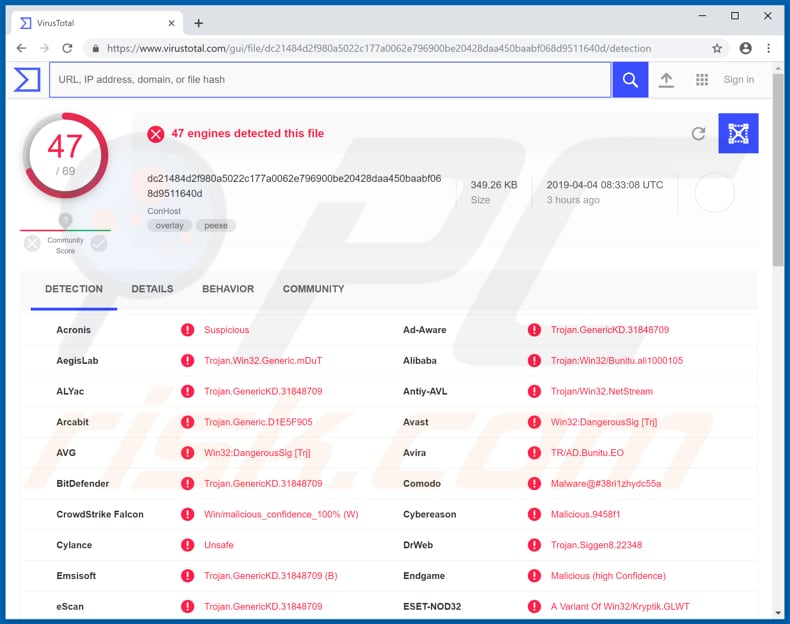Click DrWeb's Trojan.Siggen8.22348 result

point(596,545)
